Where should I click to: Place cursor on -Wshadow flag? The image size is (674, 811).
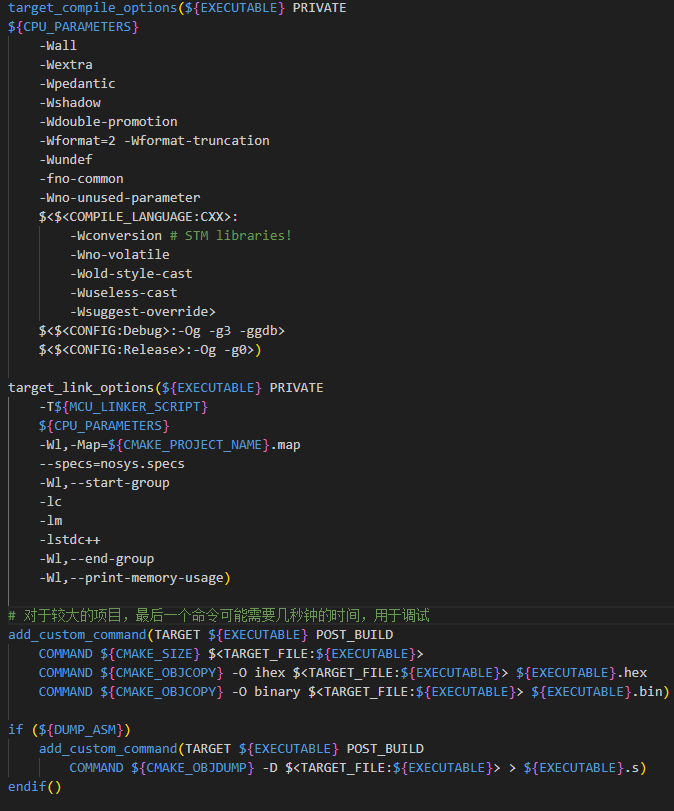pos(70,103)
